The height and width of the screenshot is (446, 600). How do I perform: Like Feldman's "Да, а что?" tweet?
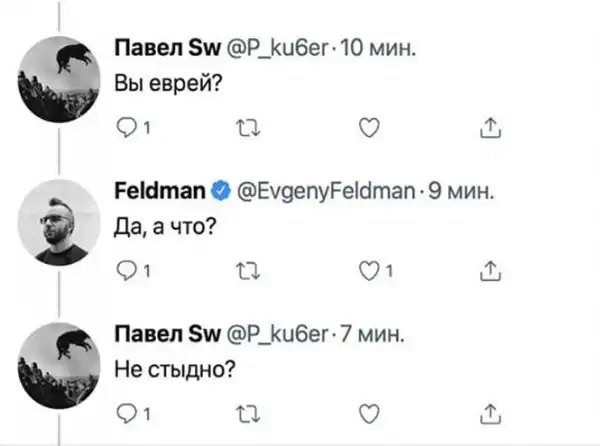[x=368, y=269]
